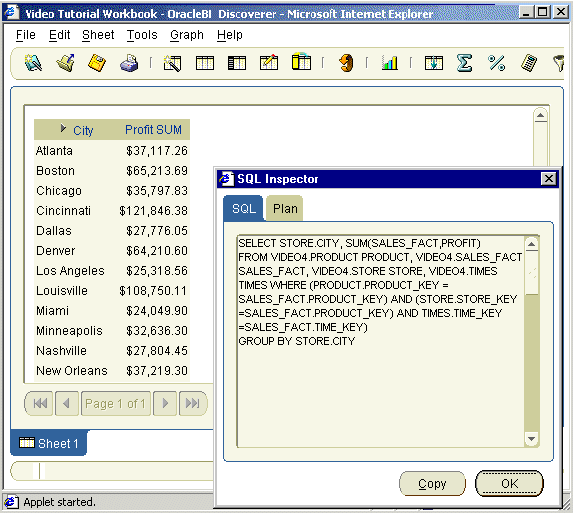Click the Refresh orange arrow icon
The width and height of the screenshot is (573, 513).
coord(346,62)
